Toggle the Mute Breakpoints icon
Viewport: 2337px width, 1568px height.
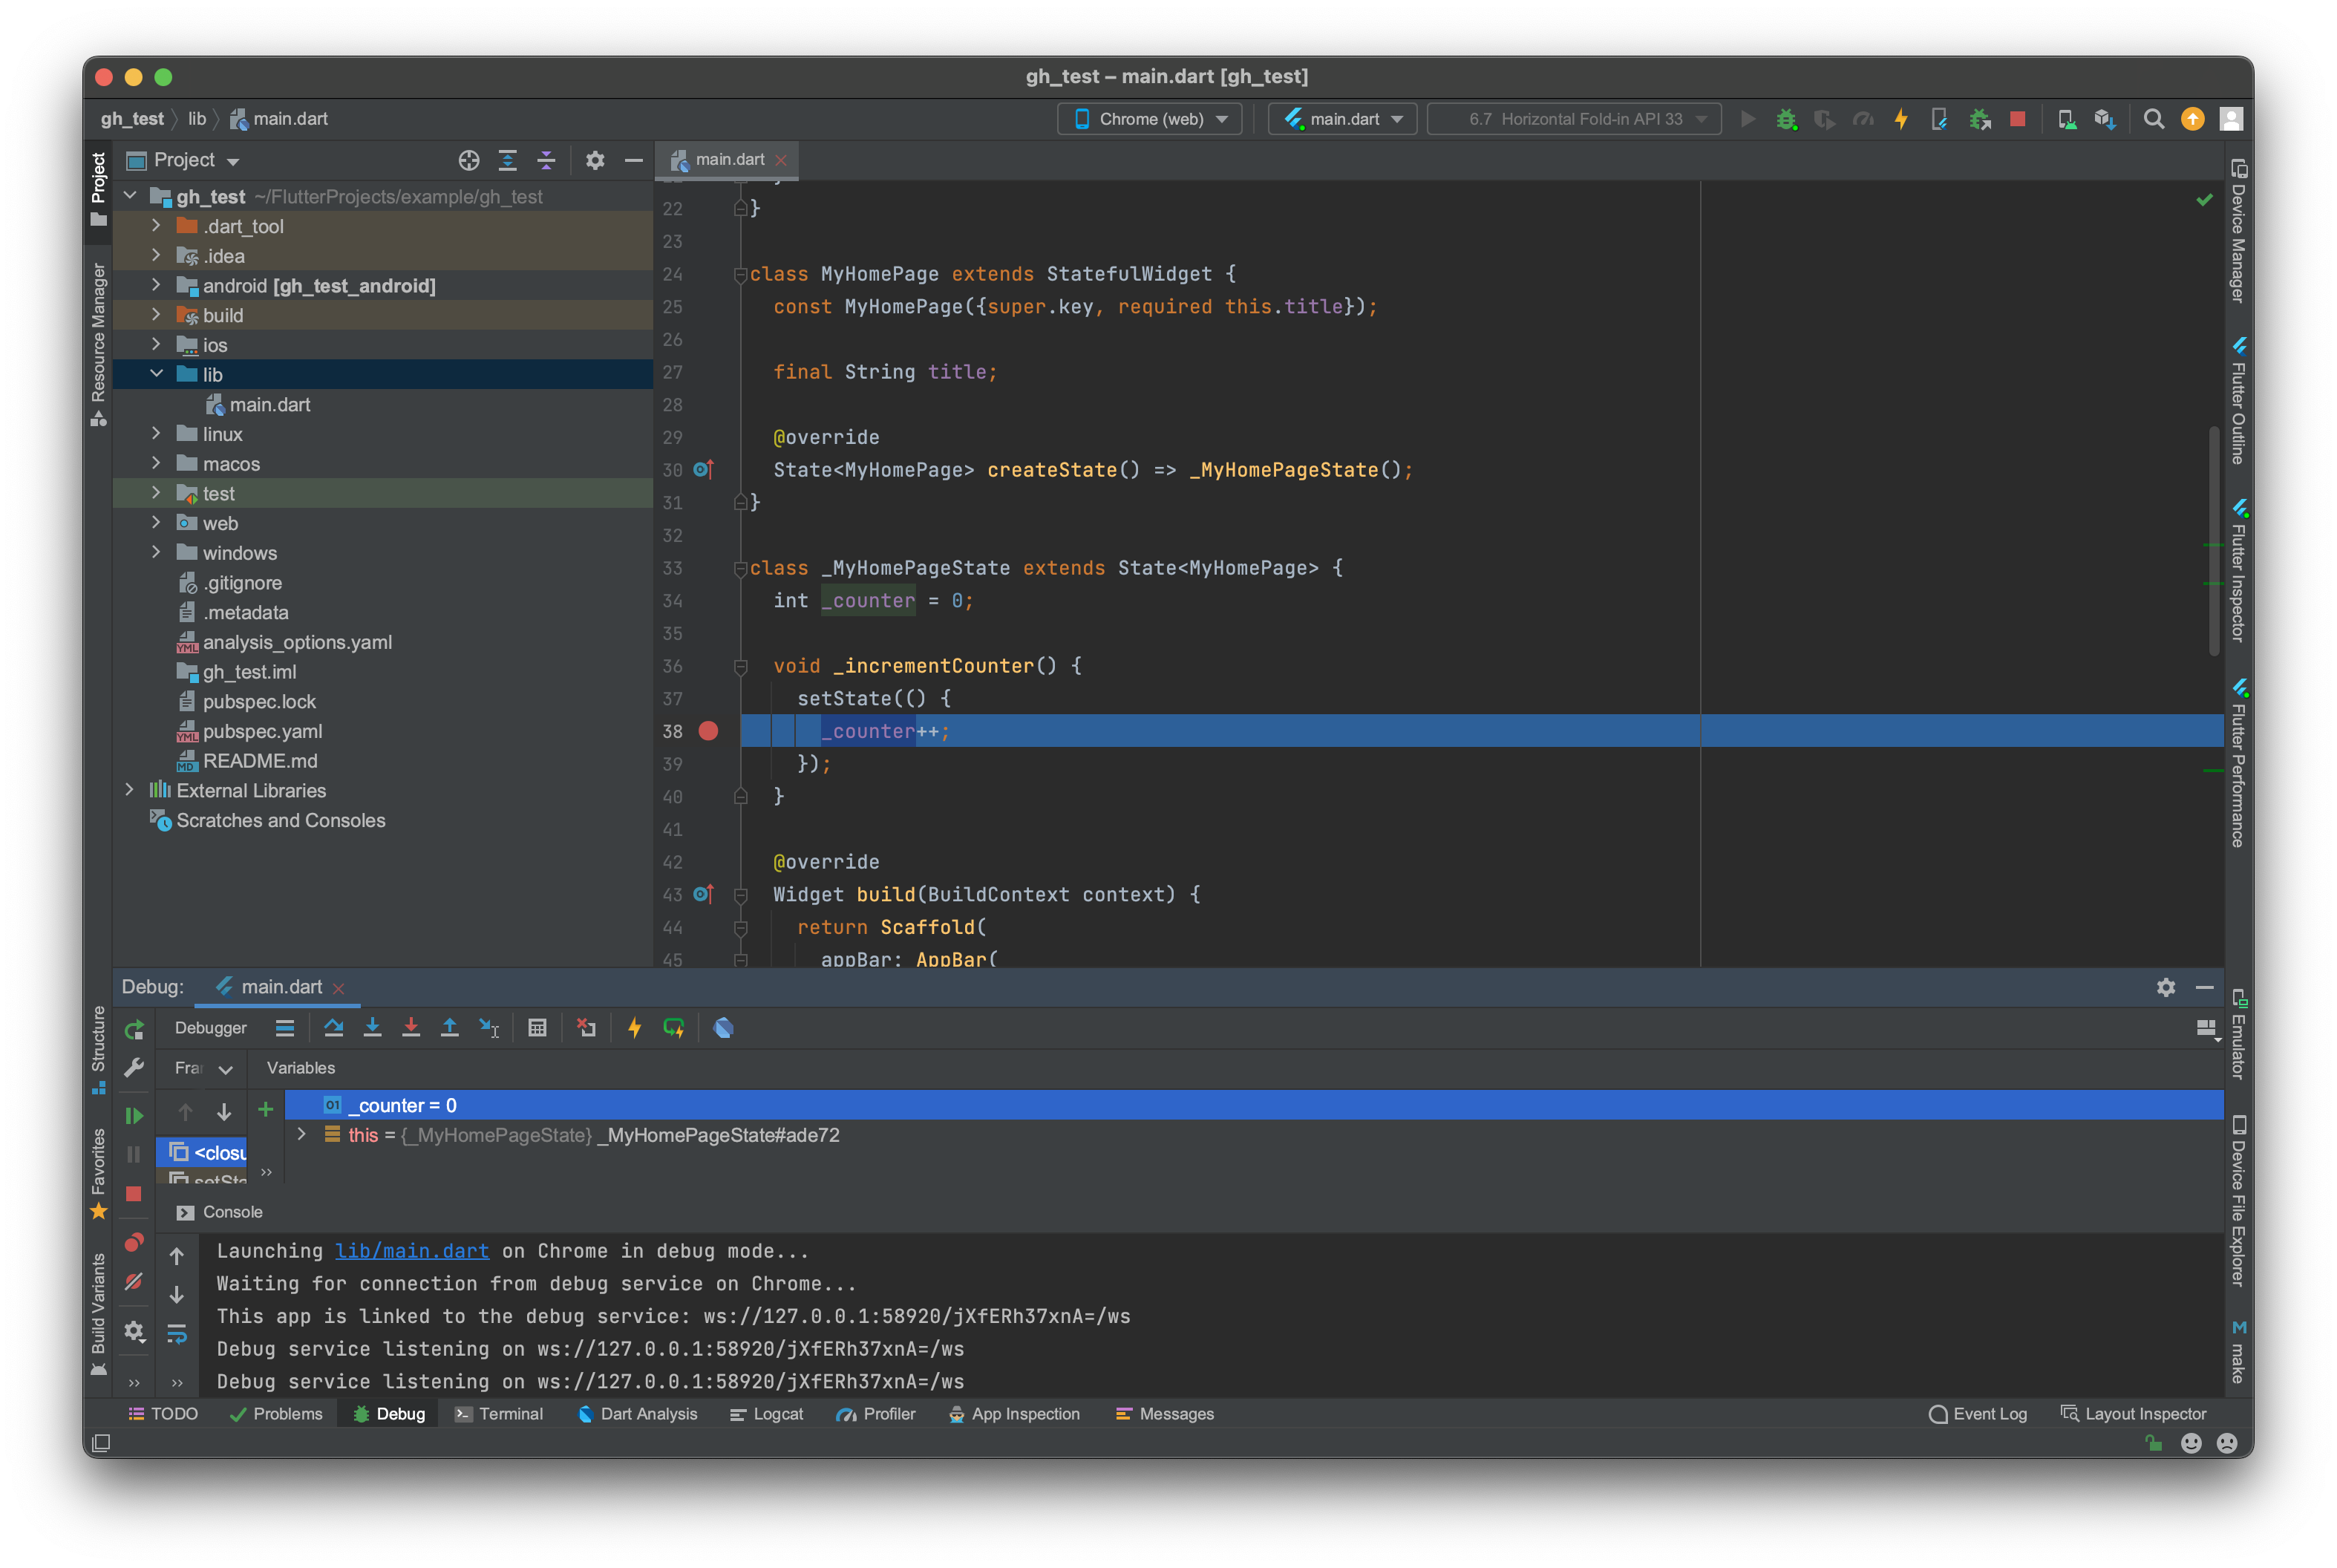tap(134, 1282)
